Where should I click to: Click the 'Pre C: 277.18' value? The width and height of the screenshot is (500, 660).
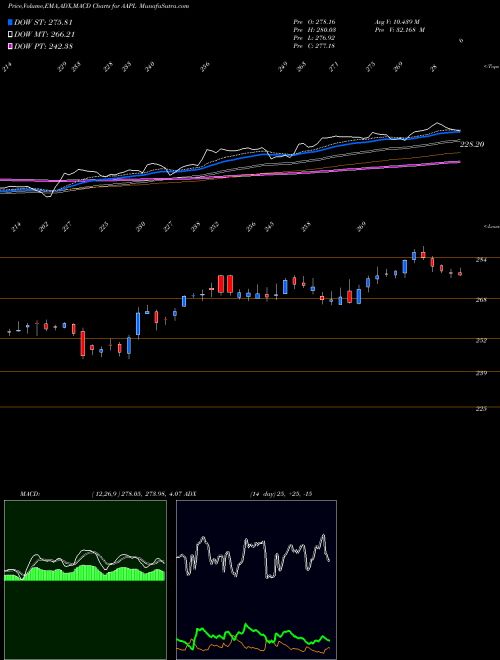(x=314, y=46)
